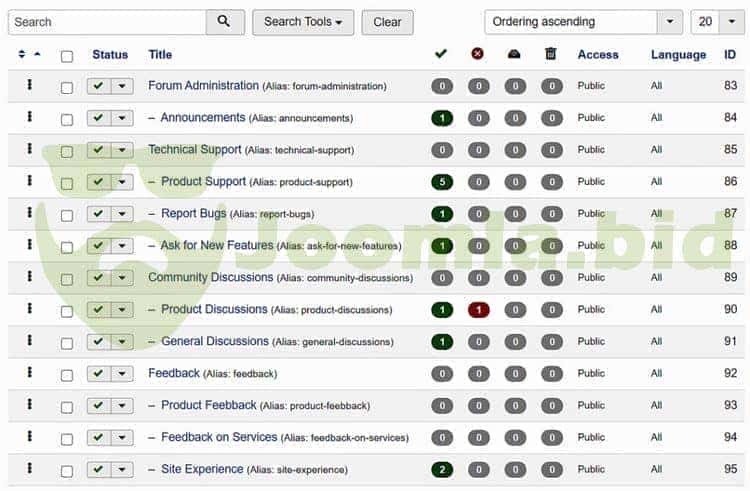750x491 pixels.
Task: Check the select-all checkbox in header
Action: click(x=67, y=56)
